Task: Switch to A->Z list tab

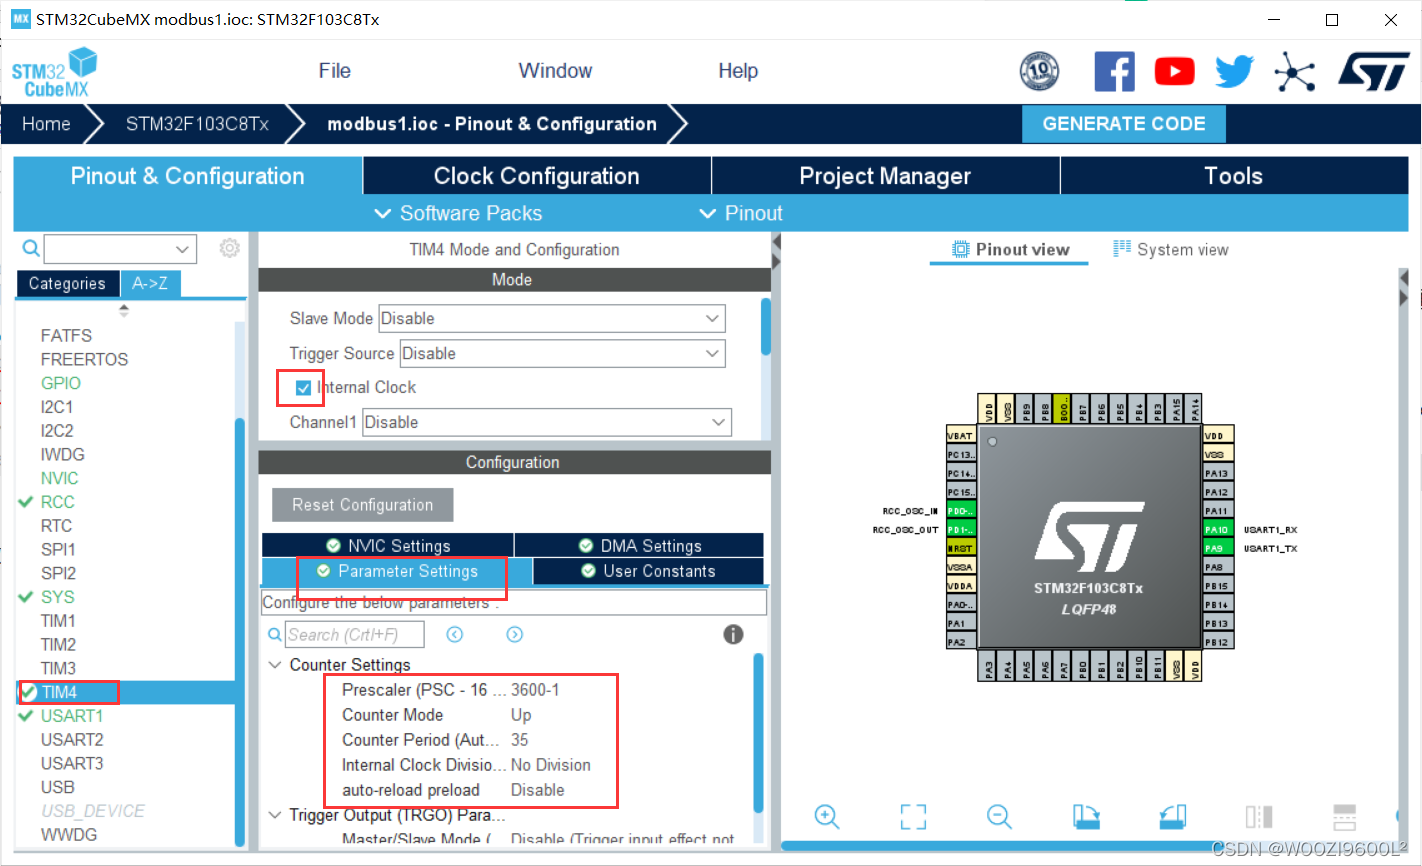Action: [x=150, y=284]
